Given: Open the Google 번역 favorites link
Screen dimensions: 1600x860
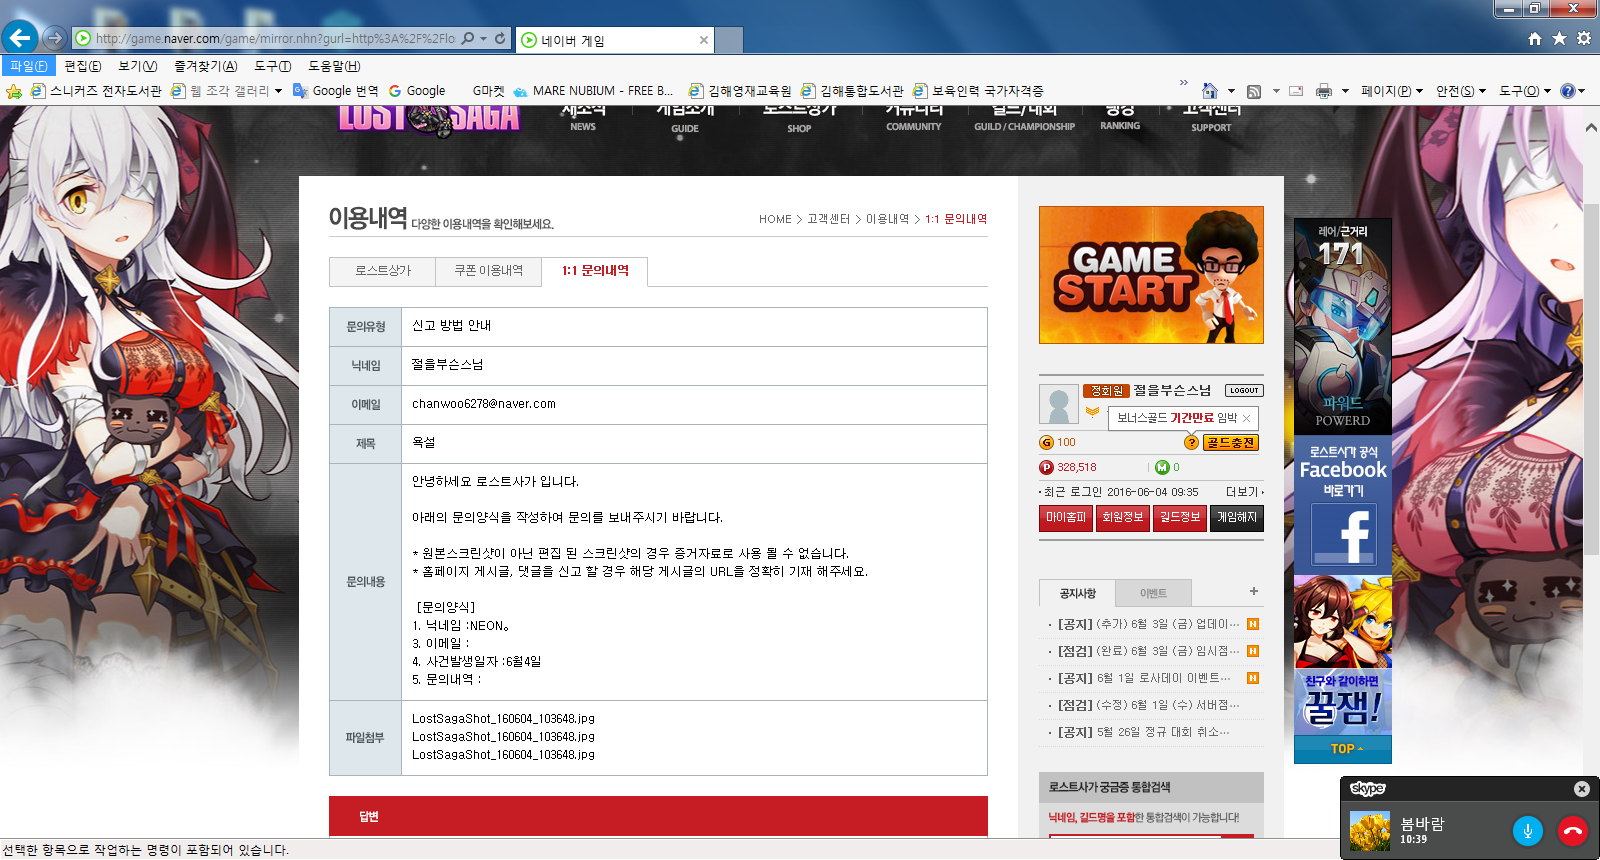Looking at the screenshot, I should tap(336, 91).
